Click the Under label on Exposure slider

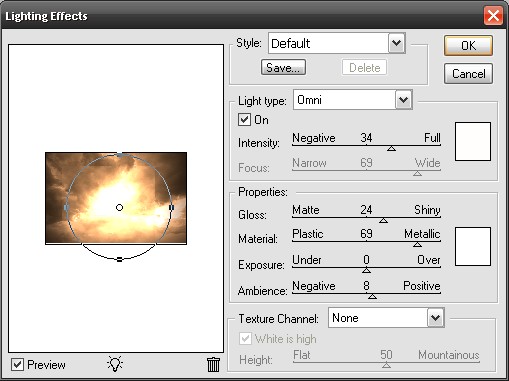(x=307, y=260)
